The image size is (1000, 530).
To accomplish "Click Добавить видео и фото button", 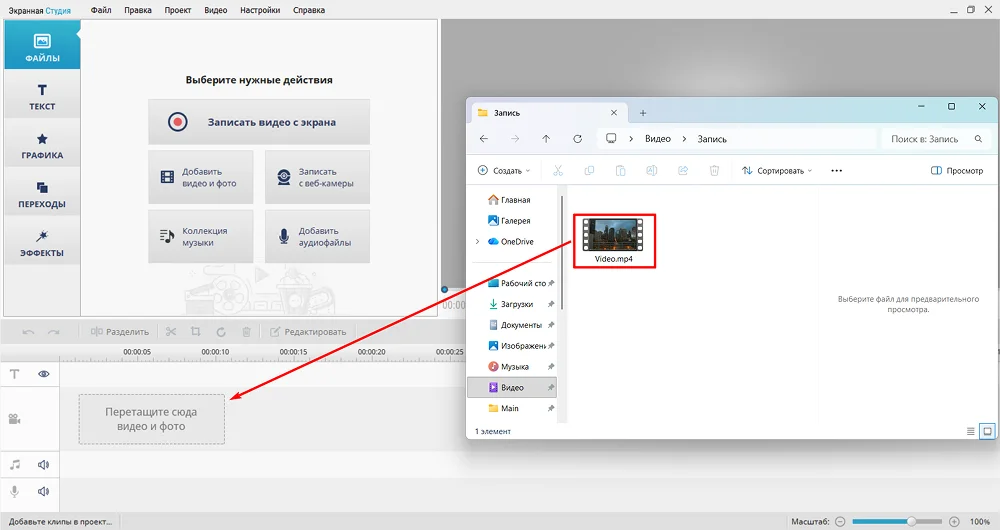I will point(201,177).
